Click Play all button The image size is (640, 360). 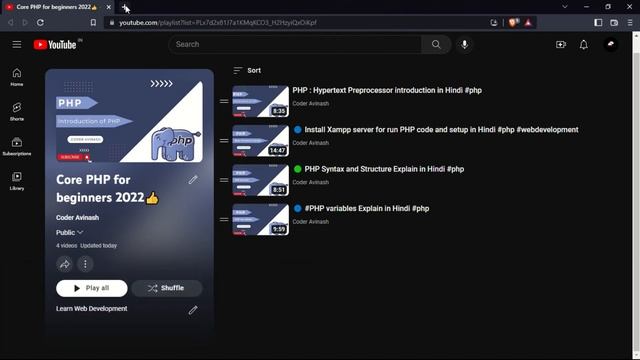pyautogui.click(x=92, y=288)
